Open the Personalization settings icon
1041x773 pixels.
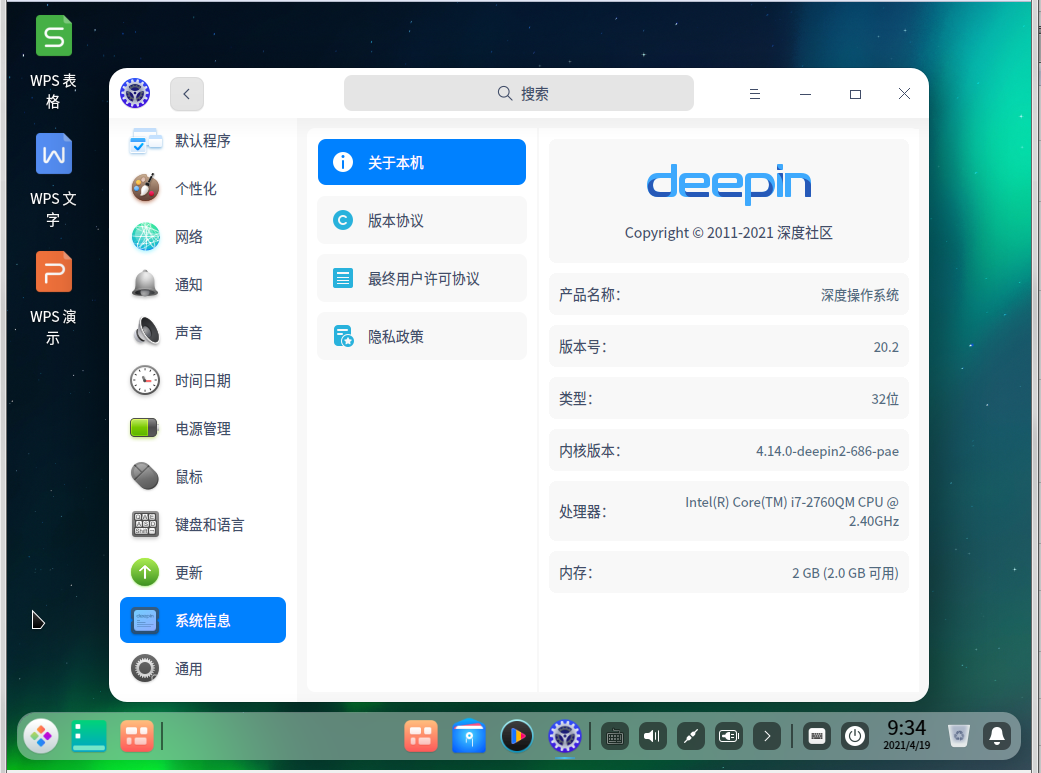tap(145, 188)
